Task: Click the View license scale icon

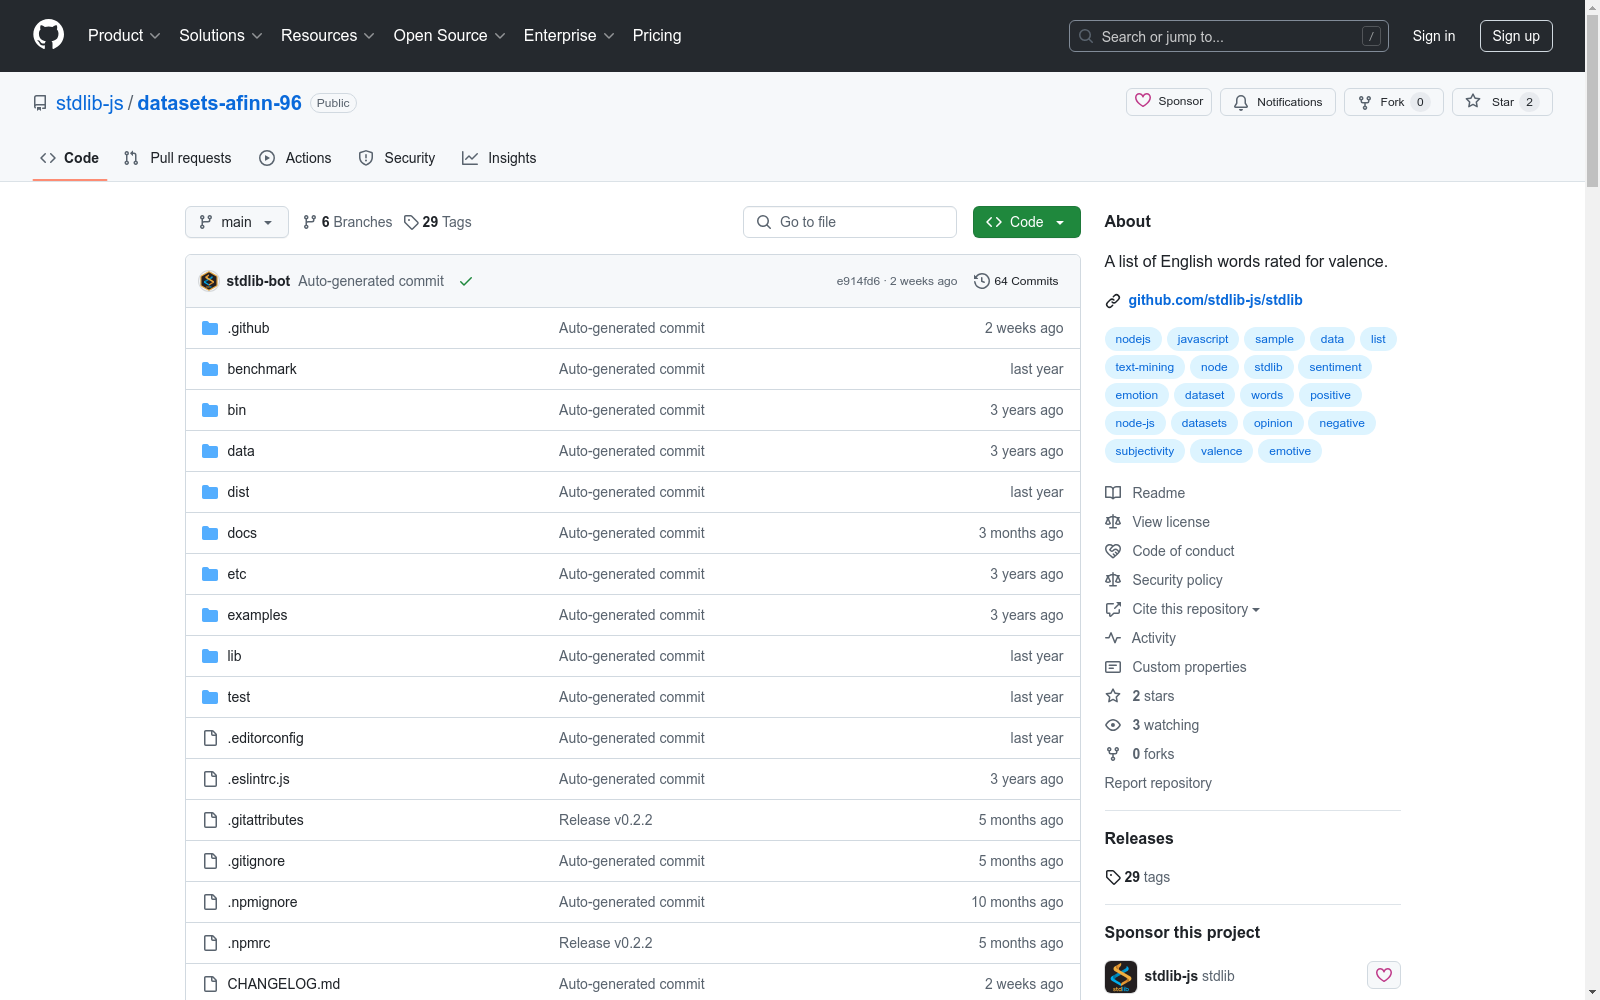Action: point(1113,522)
